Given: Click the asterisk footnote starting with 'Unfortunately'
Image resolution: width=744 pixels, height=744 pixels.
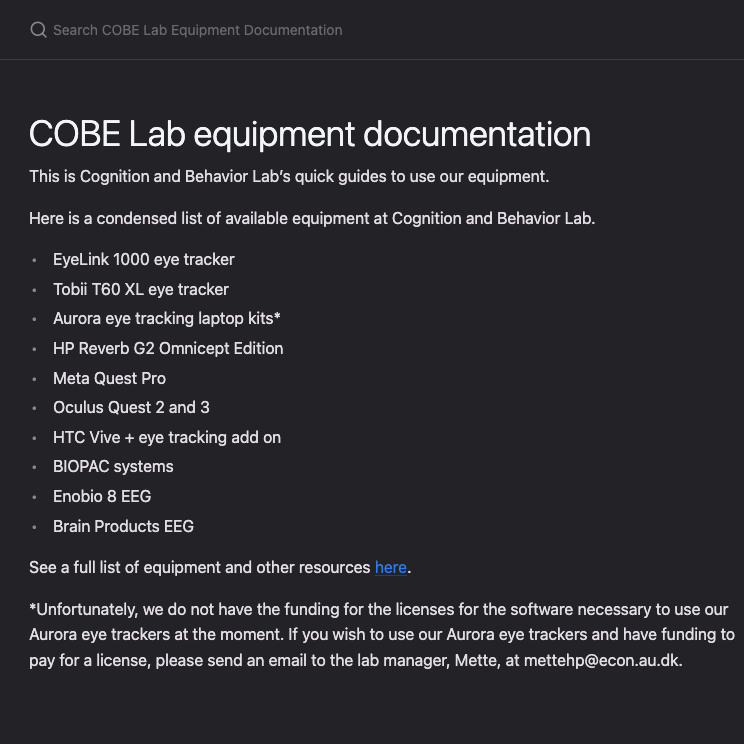Looking at the screenshot, I should (x=382, y=634).
